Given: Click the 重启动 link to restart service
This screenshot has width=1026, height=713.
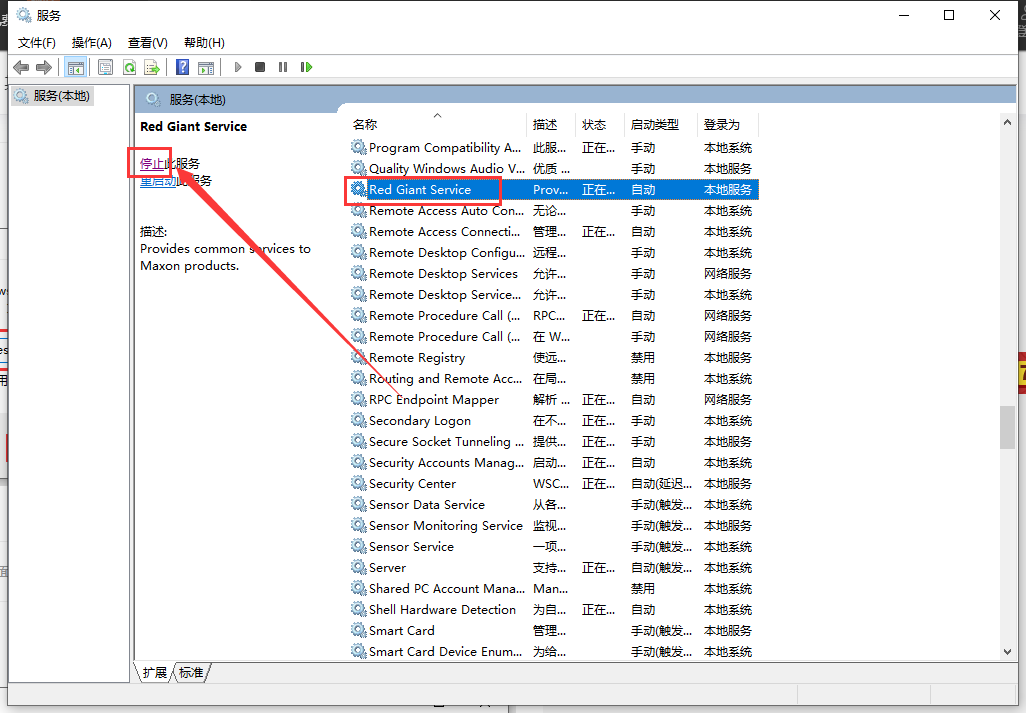Looking at the screenshot, I should [158, 181].
